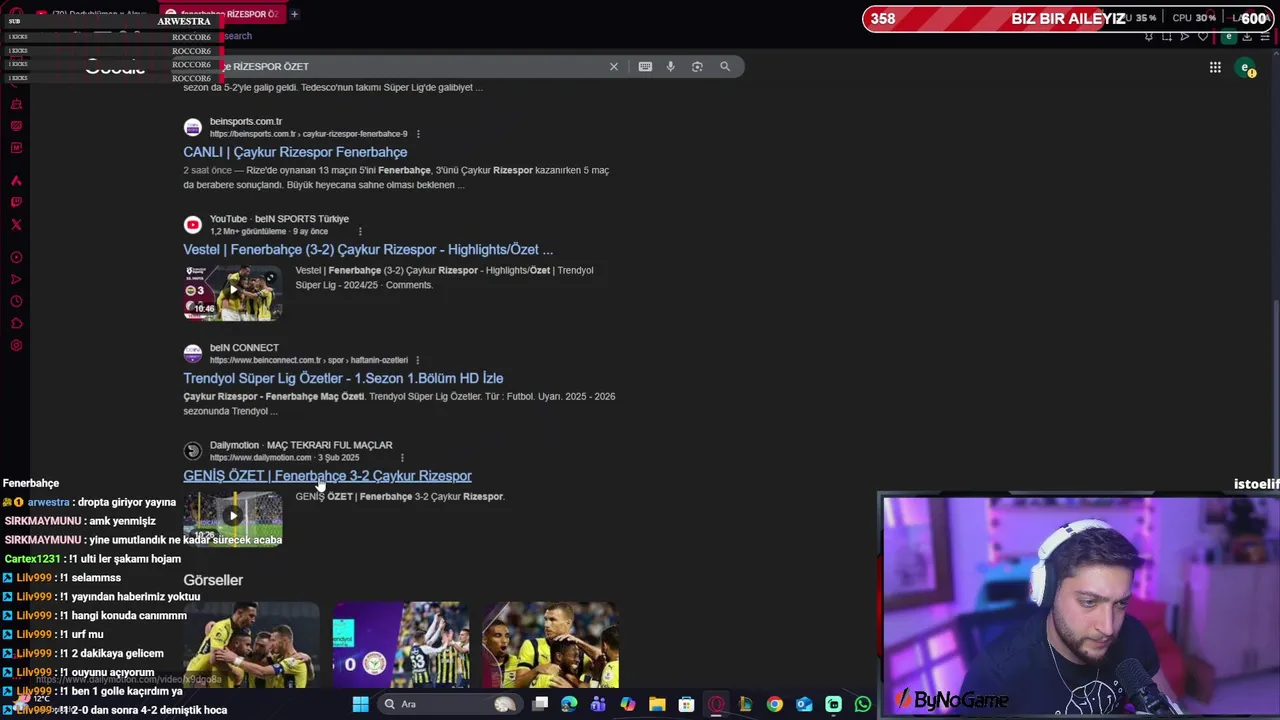Open the extensions cube in the sidebar
This screenshot has height=720, width=1280.
pyautogui.click(x=16, y=323)
